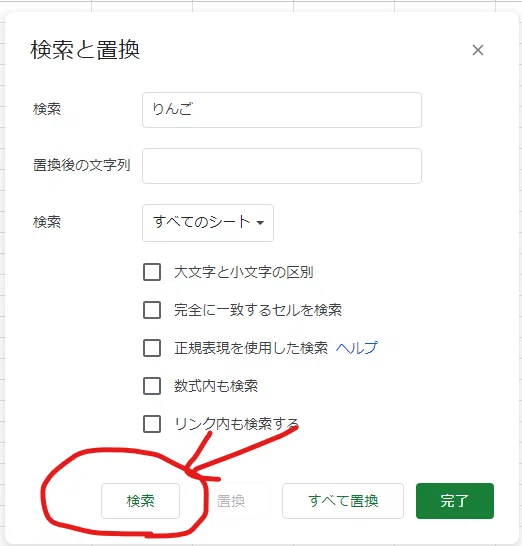Enable リンク内も検索する checkbox

[x=152, y=424]
